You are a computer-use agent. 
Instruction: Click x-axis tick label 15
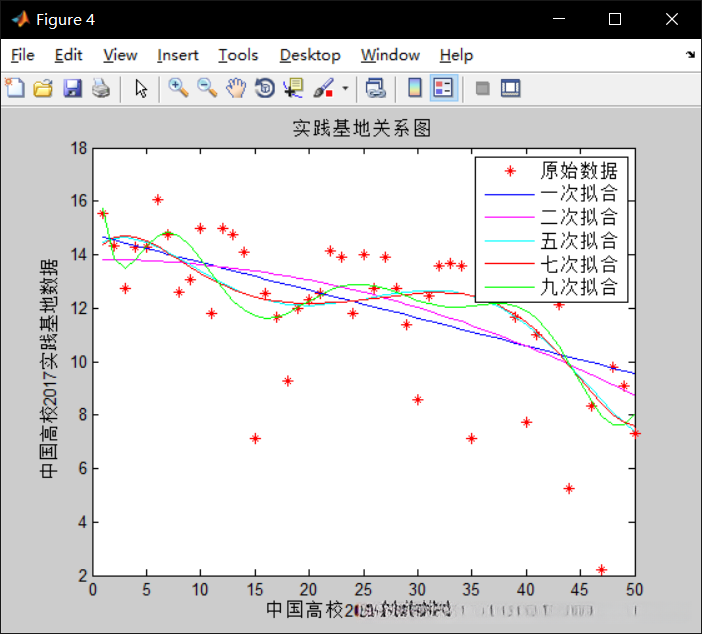coord(255,590)
